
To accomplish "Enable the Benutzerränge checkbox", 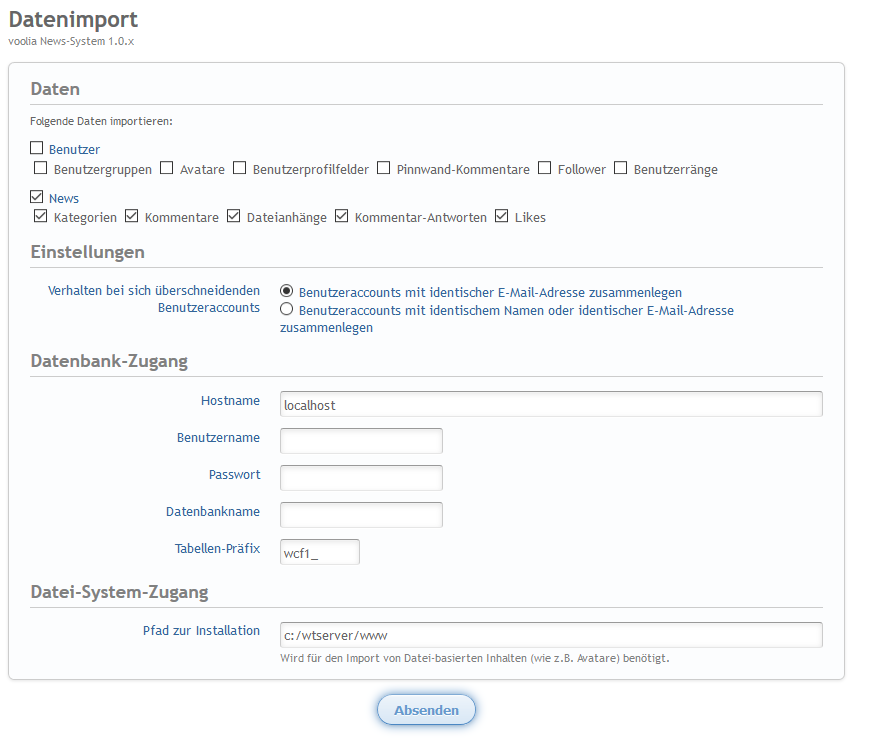I will pyautogui.click(x=621, y=168).
